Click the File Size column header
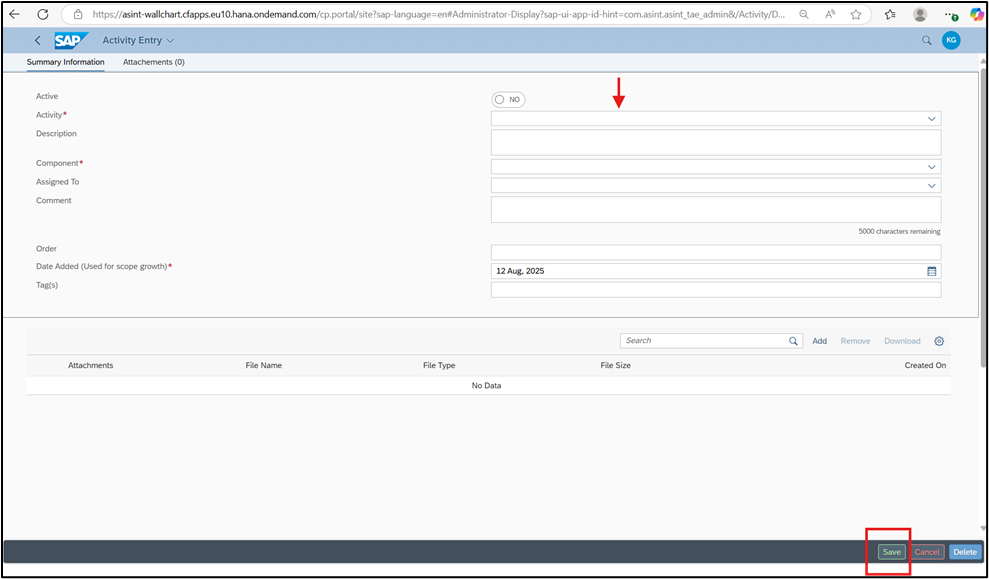The width and height of the screenshot is (989, 579). tap(616, 366)
